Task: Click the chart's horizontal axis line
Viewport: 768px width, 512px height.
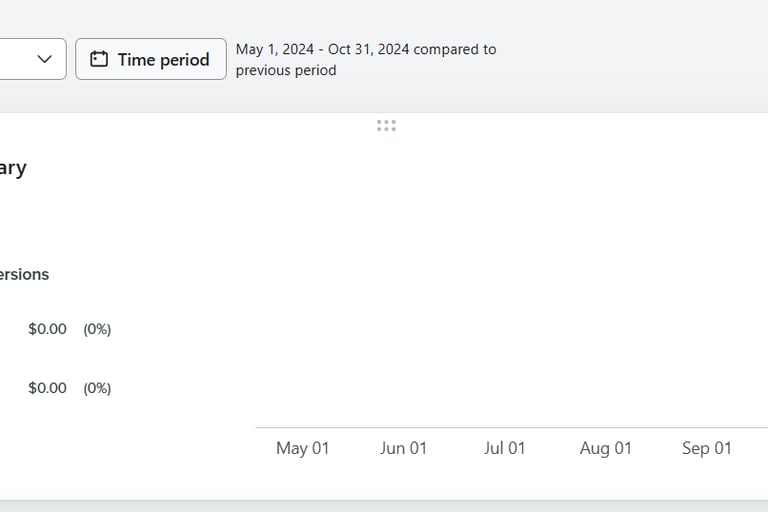Action: [x=512, y=428]
